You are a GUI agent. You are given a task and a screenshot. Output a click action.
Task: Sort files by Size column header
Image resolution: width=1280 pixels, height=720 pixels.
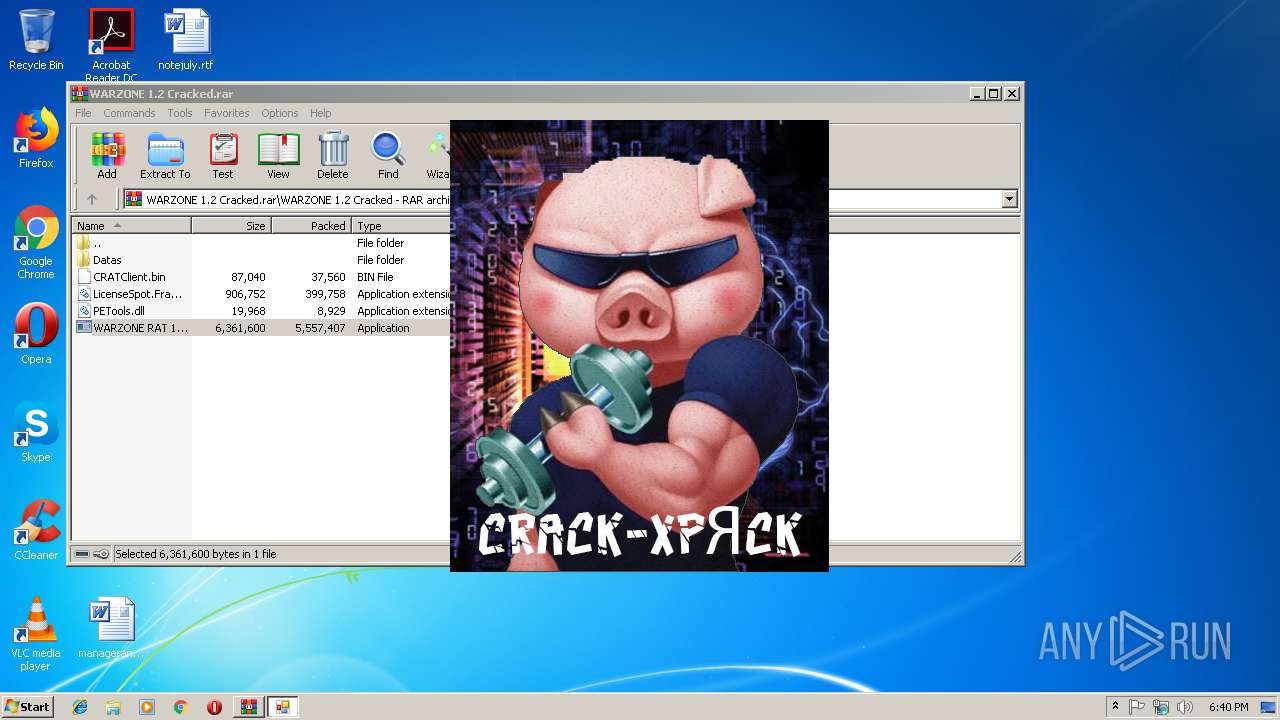coord(231,226)
